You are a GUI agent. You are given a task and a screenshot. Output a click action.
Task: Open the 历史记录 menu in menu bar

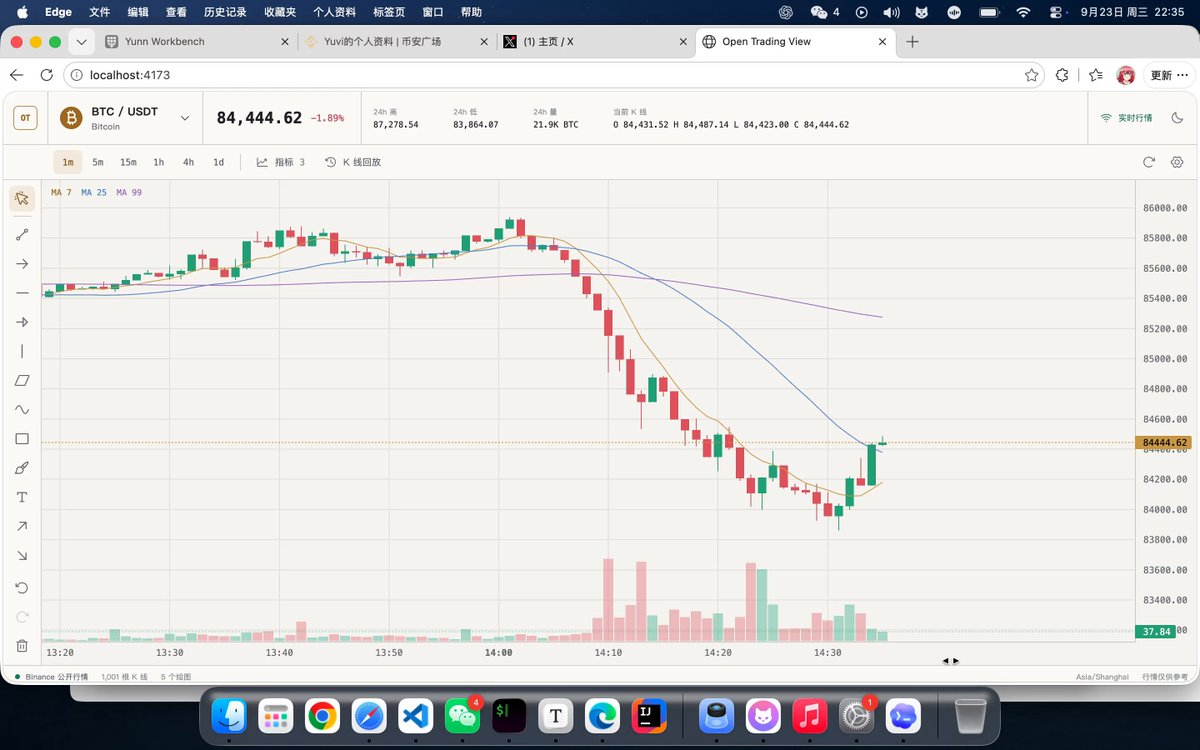click(225, 12)
